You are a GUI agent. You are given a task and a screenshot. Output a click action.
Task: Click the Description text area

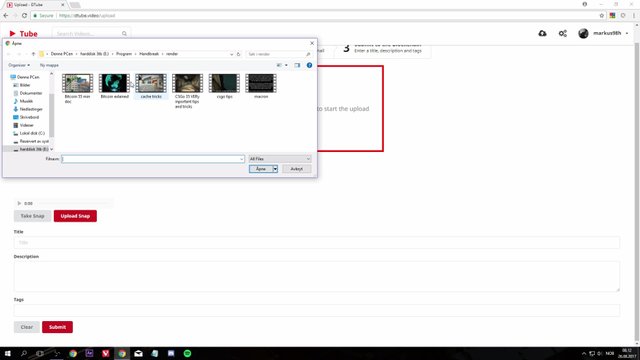click(x=317, y=276)
